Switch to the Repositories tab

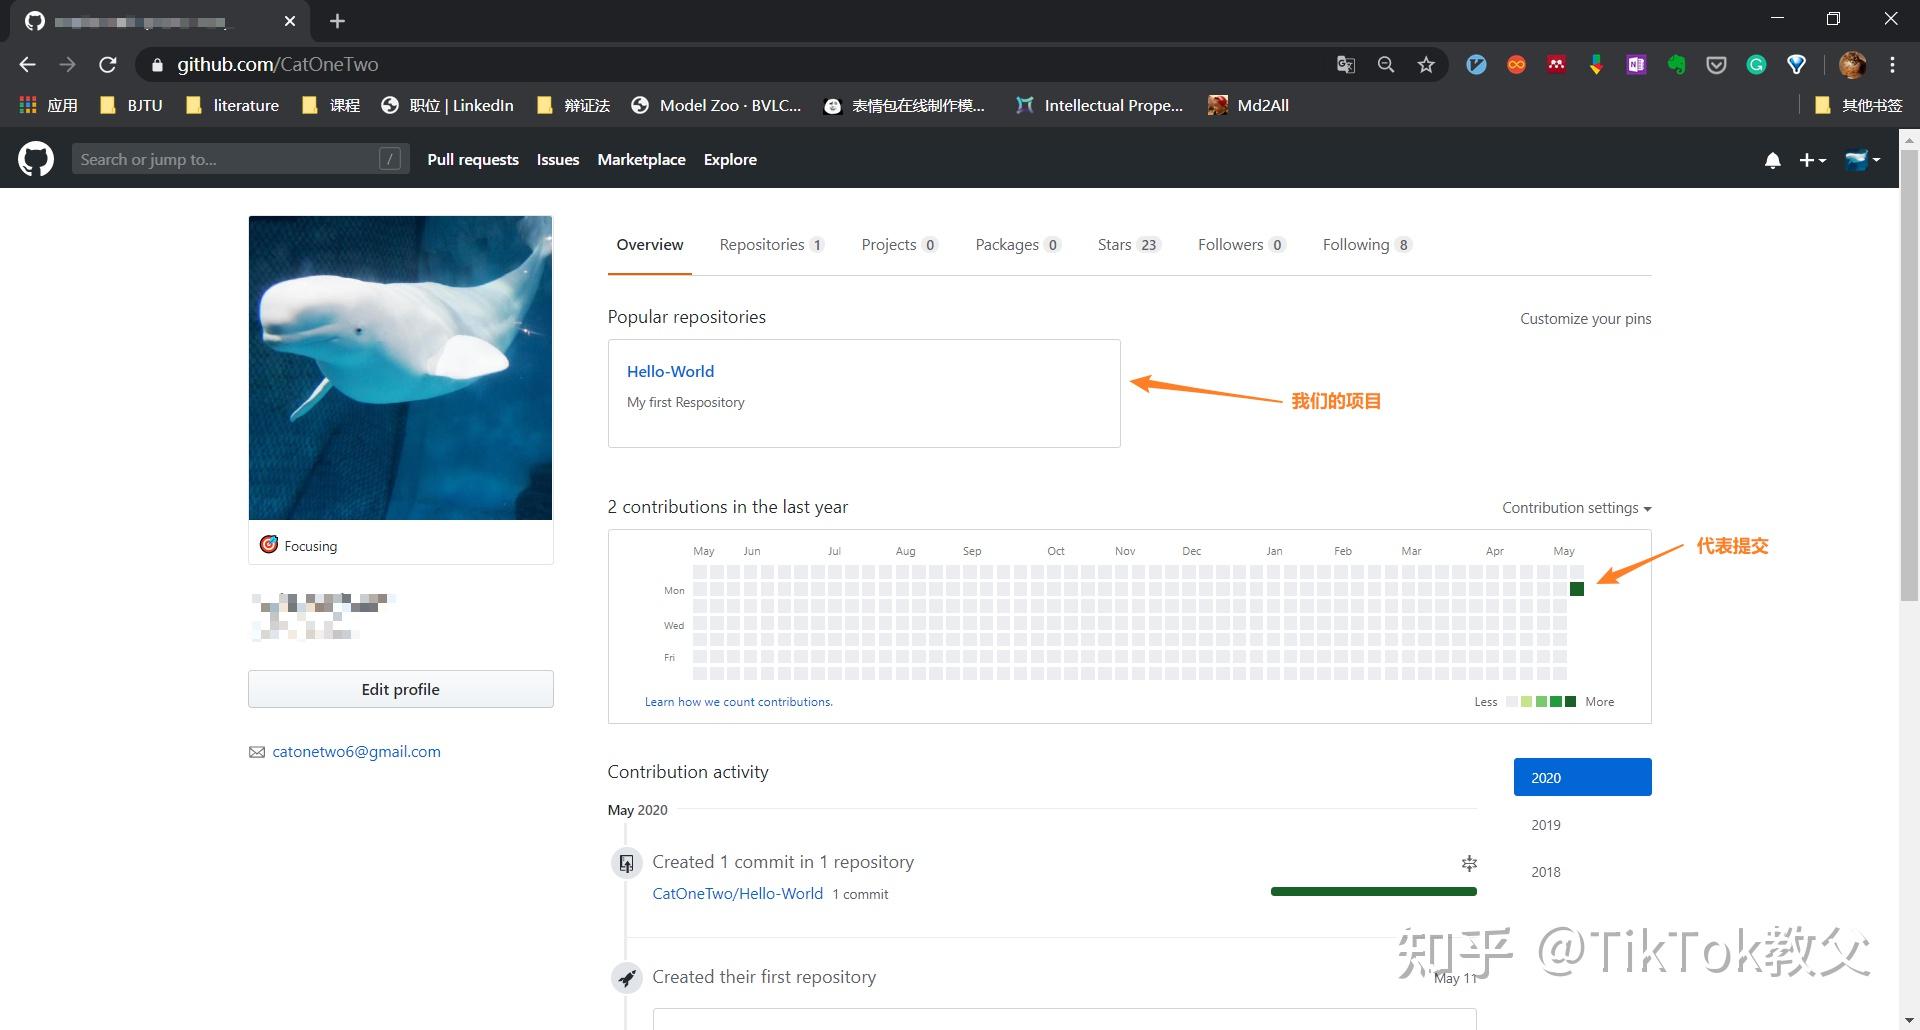tap(770, 245)
